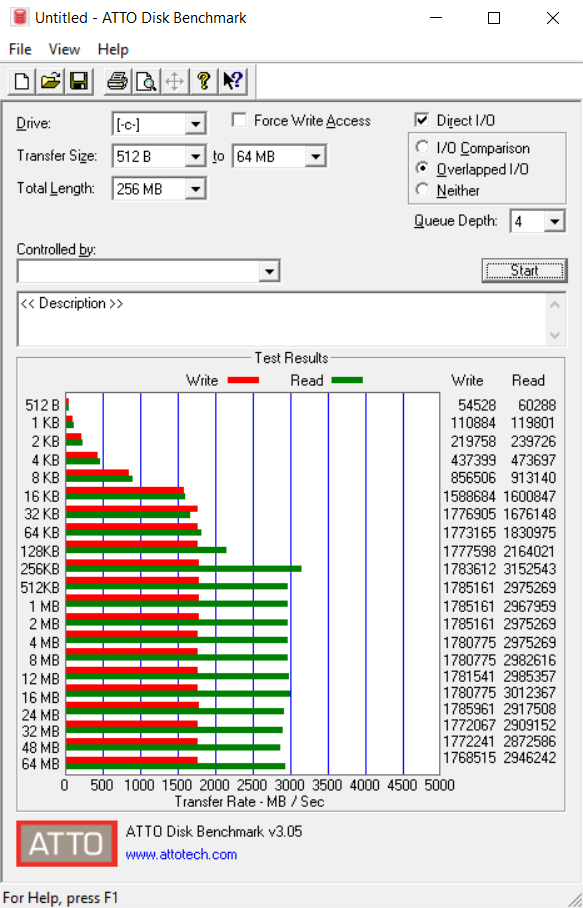The width and height of the screenshot is (583, 908).
Task: Minimize the ATTO Disk Benchmark window
Action: pyautogui.click(x=437, y=18)
